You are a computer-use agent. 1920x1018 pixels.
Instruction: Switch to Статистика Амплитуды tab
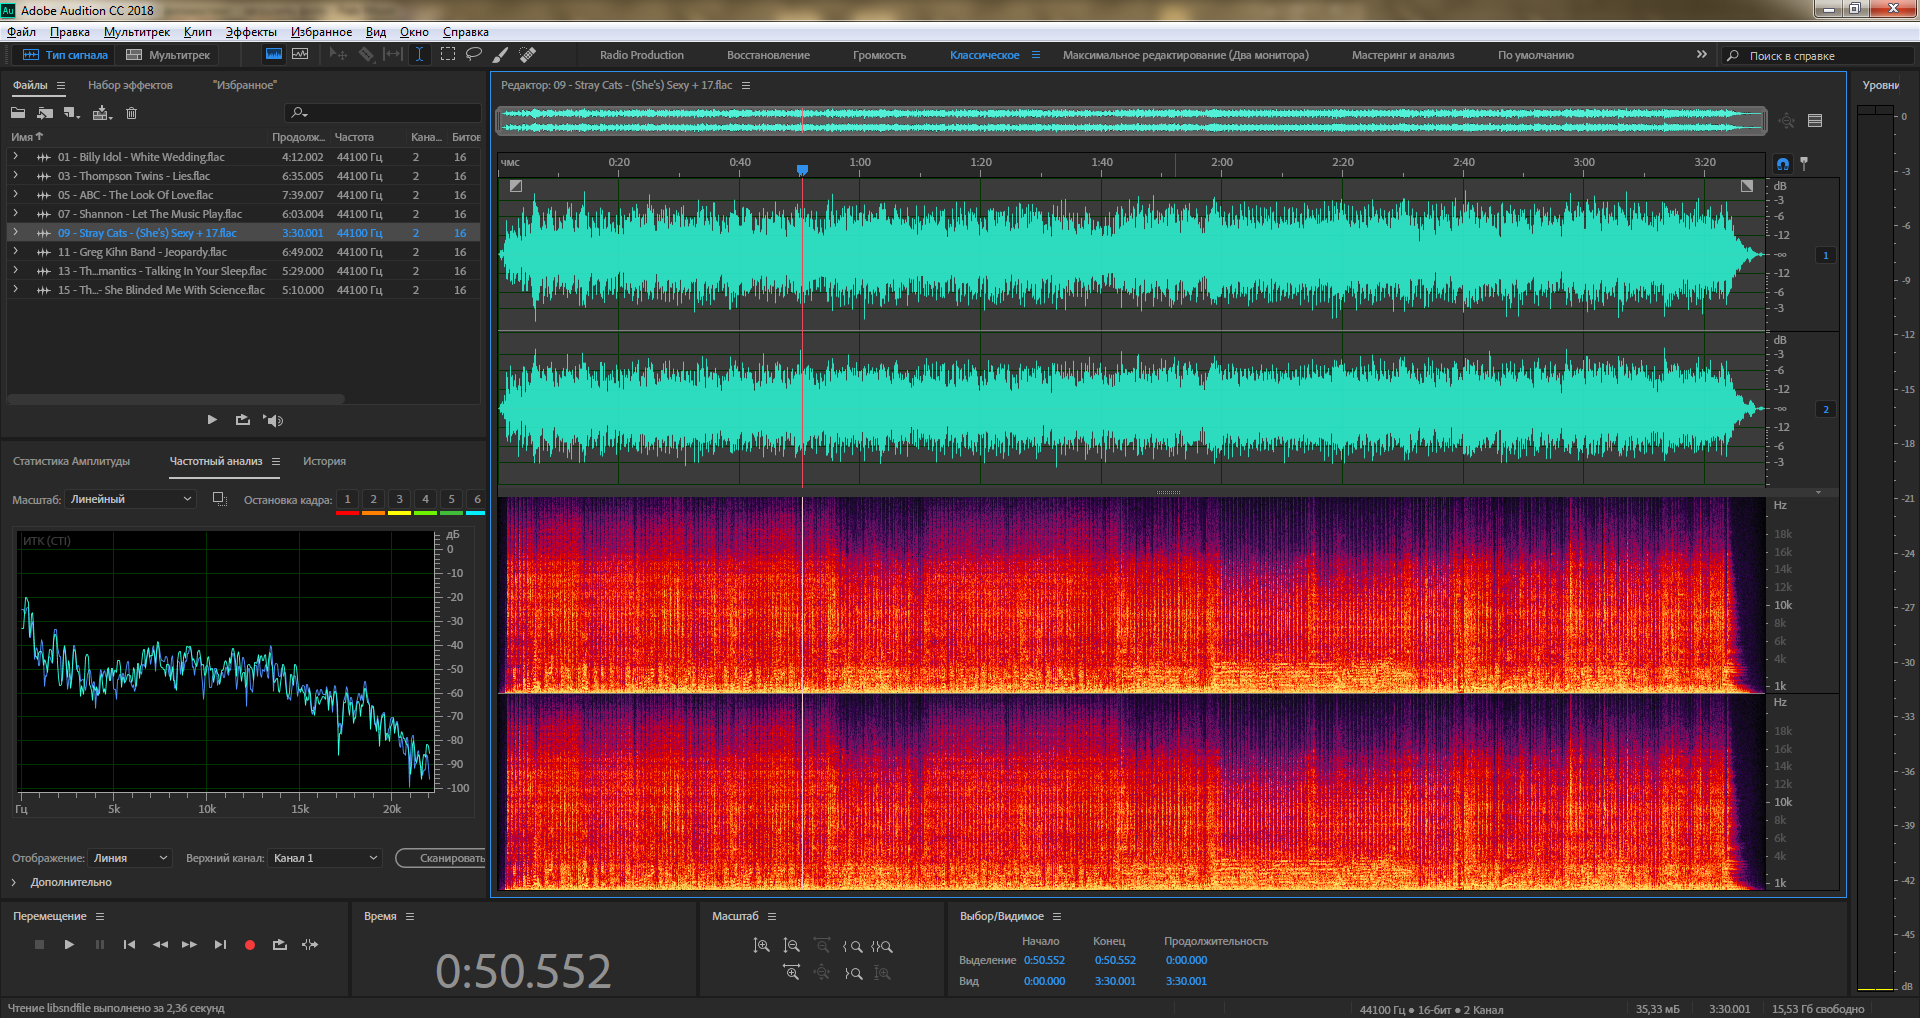click(x=71, y=461)
